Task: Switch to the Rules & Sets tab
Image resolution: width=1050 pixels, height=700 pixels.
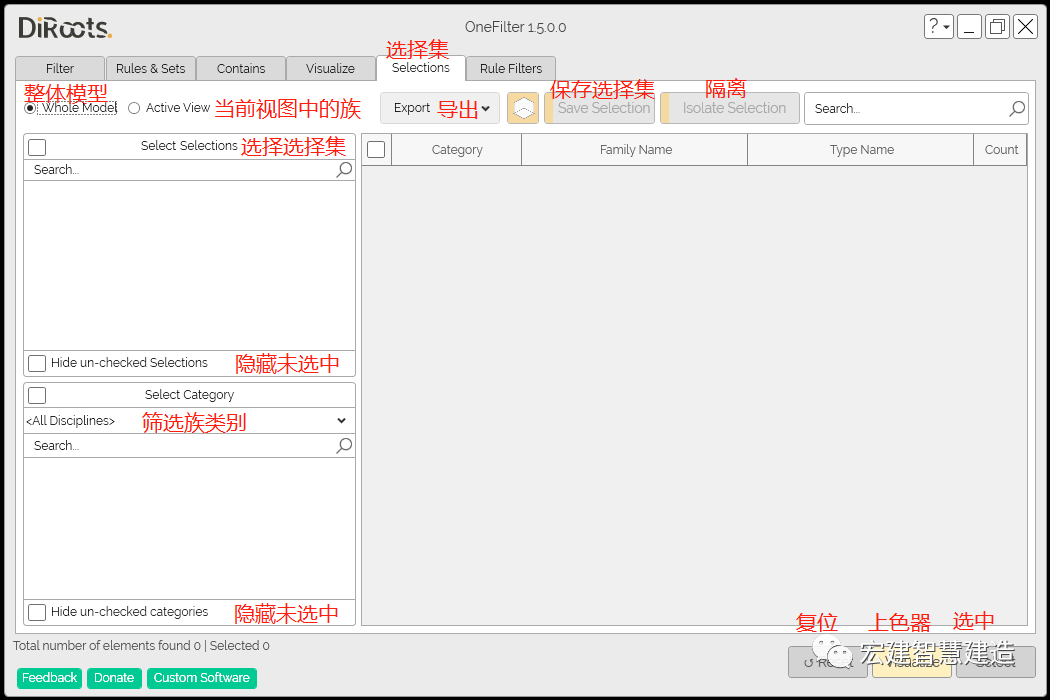Action: 150,68
